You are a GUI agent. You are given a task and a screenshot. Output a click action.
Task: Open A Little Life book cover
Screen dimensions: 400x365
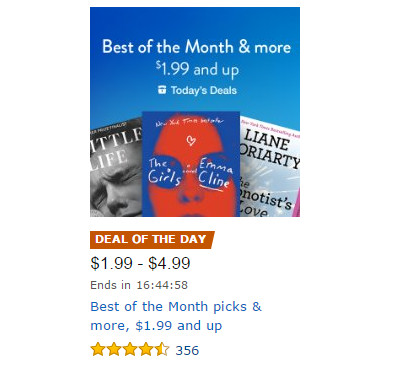point(116,168)
